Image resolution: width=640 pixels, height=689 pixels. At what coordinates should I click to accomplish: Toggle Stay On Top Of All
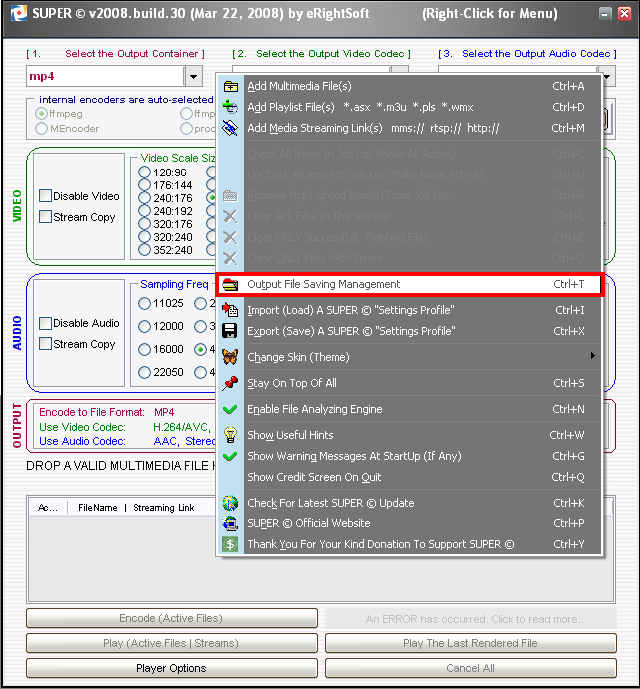(409, 383)
